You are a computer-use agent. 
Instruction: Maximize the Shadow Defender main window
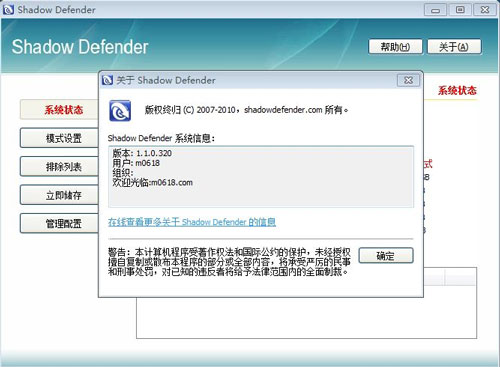pos(460,10)
